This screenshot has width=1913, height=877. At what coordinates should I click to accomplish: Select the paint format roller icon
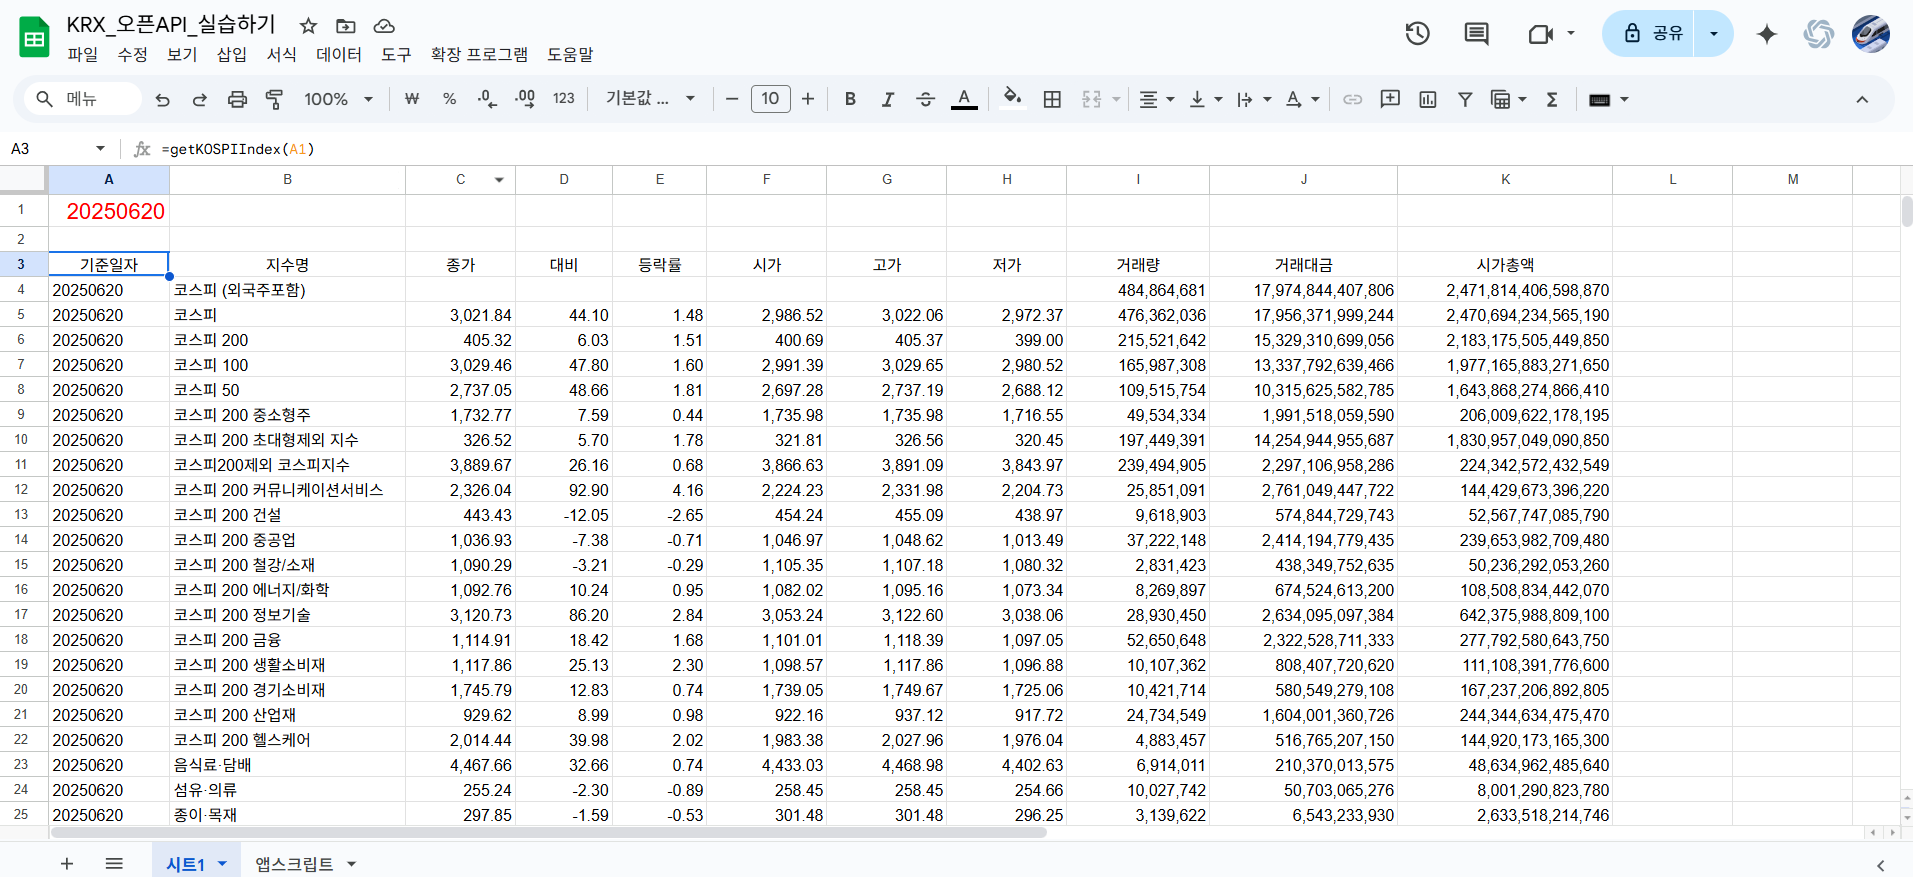coord(274,99)
